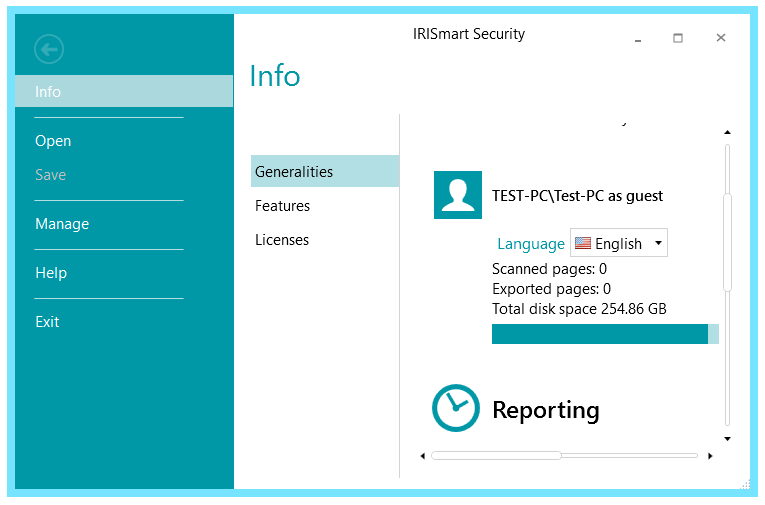
Task: Click the horizontal scrollbar thumb
Action: (x=496, y=456)
